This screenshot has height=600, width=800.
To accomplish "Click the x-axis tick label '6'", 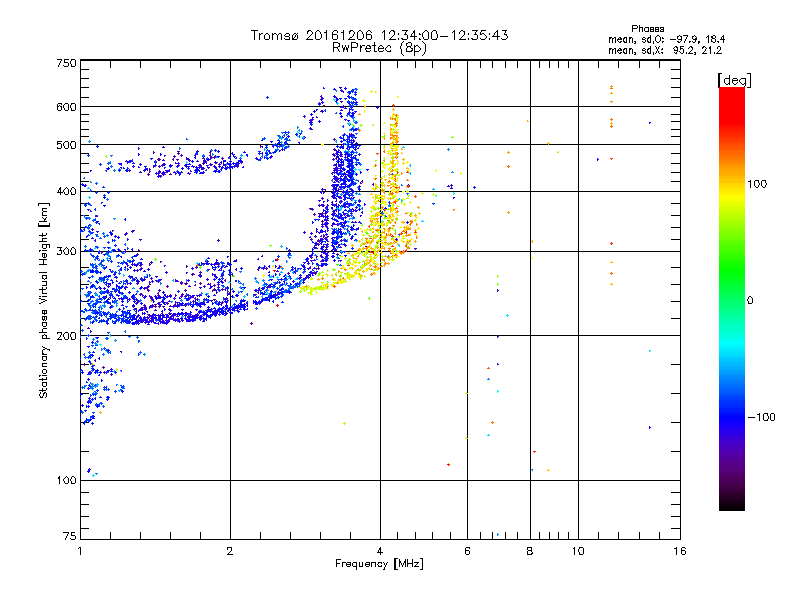I will click(467, 551).
